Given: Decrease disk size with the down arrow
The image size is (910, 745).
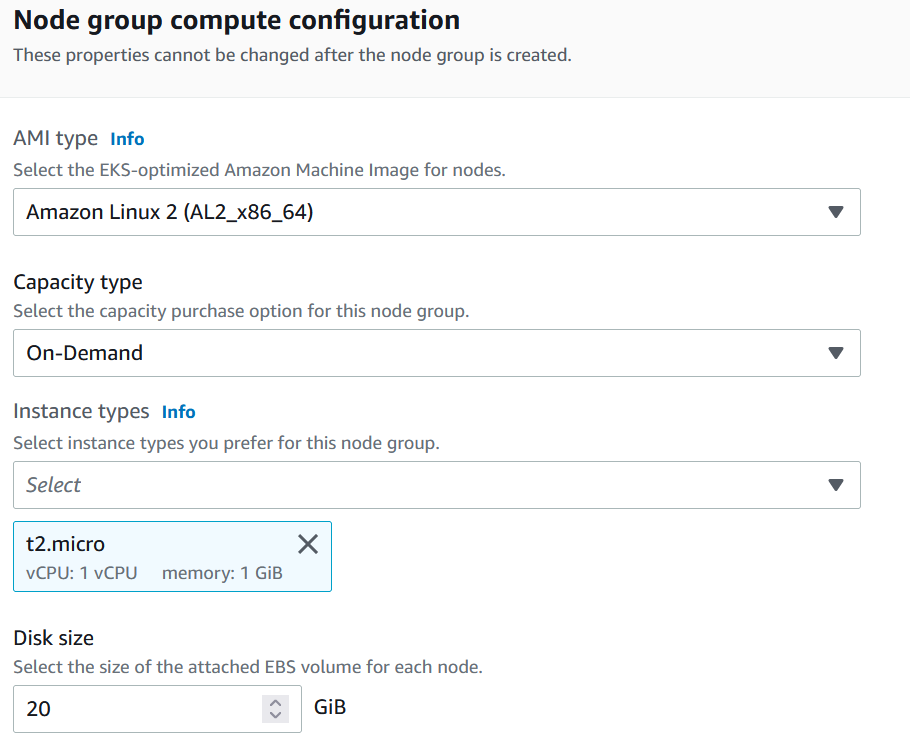Looking at the screenshot, I should [x=276, y=715].
